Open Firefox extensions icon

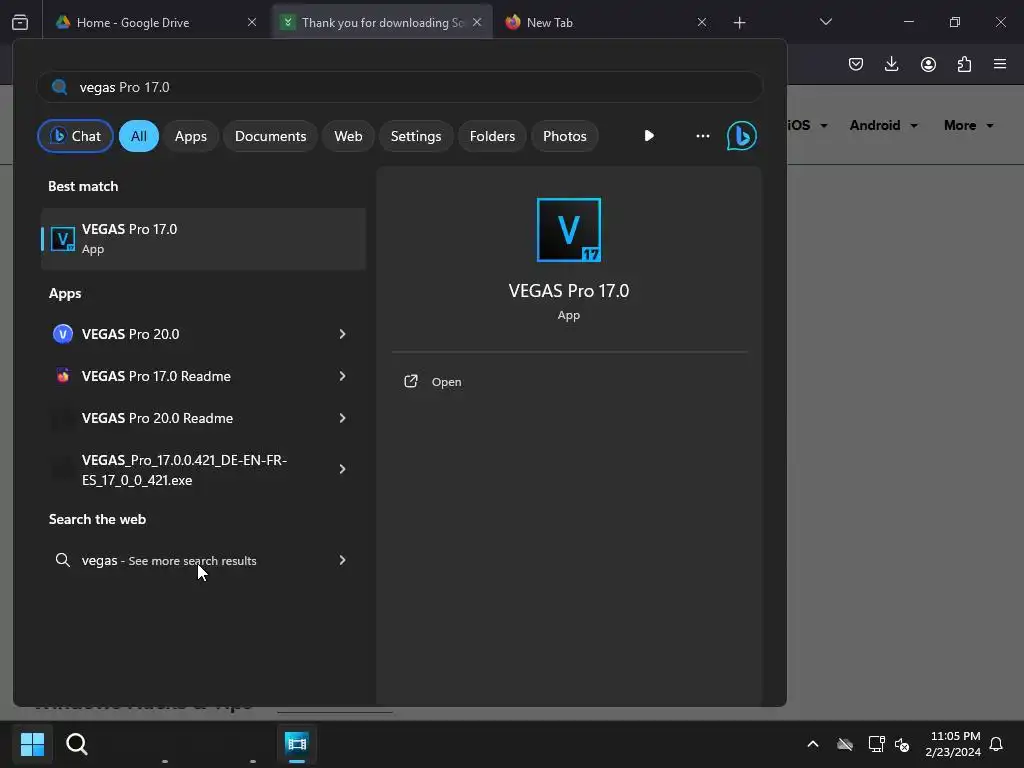tap(965, 64)
